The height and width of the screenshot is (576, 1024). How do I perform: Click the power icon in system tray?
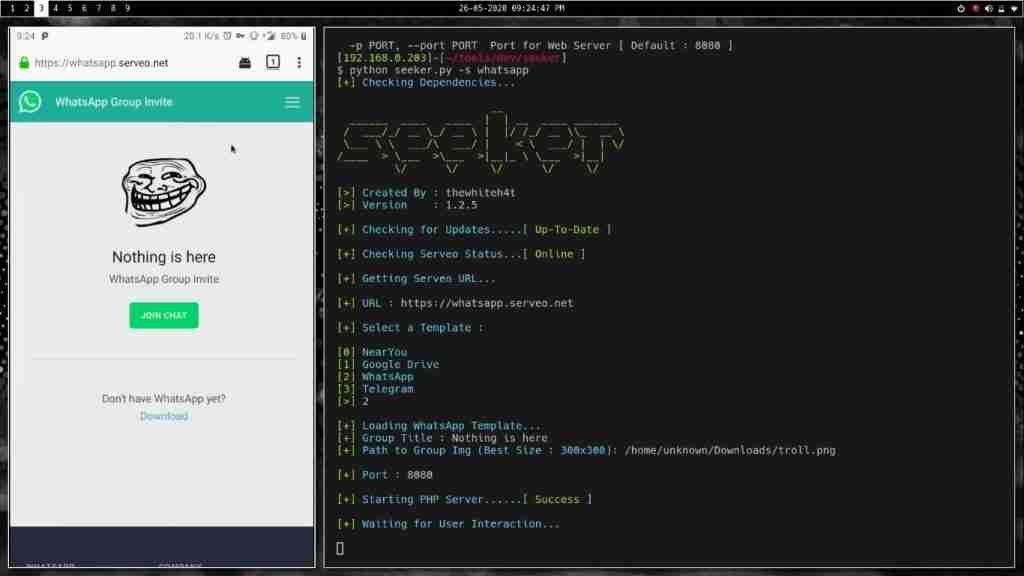coord(961,8)
